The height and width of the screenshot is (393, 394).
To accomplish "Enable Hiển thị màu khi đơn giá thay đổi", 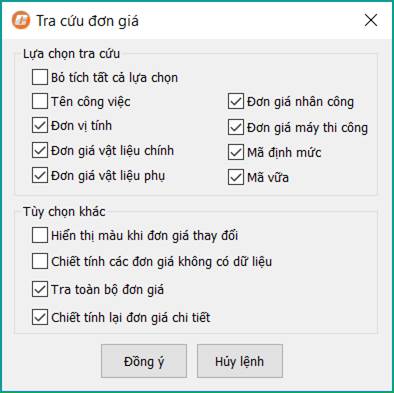I will tap(40, 235).
